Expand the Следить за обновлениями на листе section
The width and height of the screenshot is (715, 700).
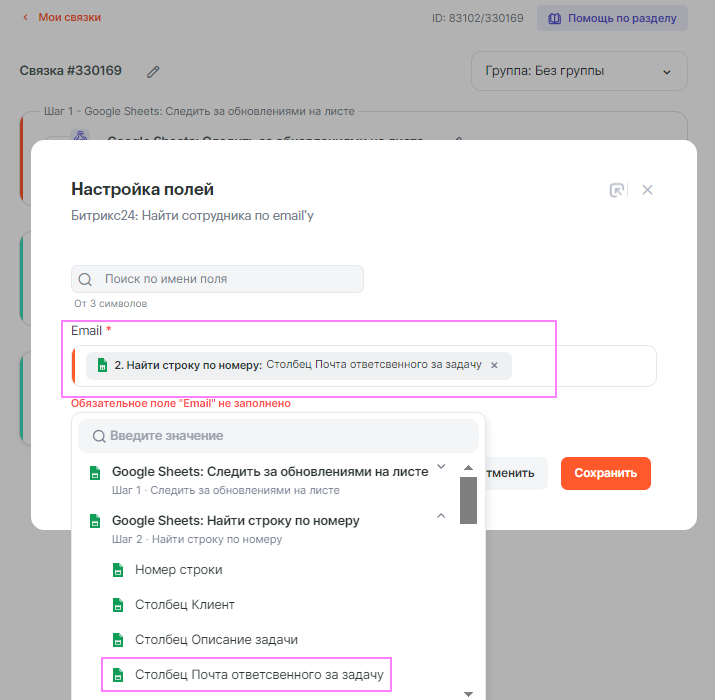click(x=440, y=470)
